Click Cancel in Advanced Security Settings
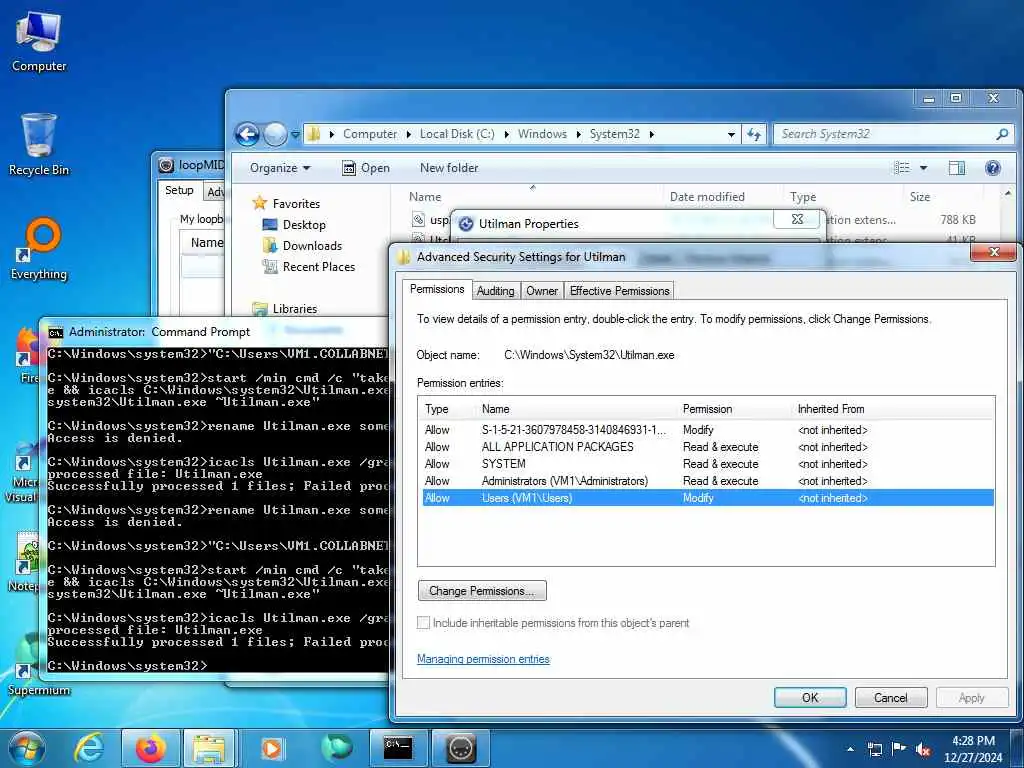 point(890,697)
